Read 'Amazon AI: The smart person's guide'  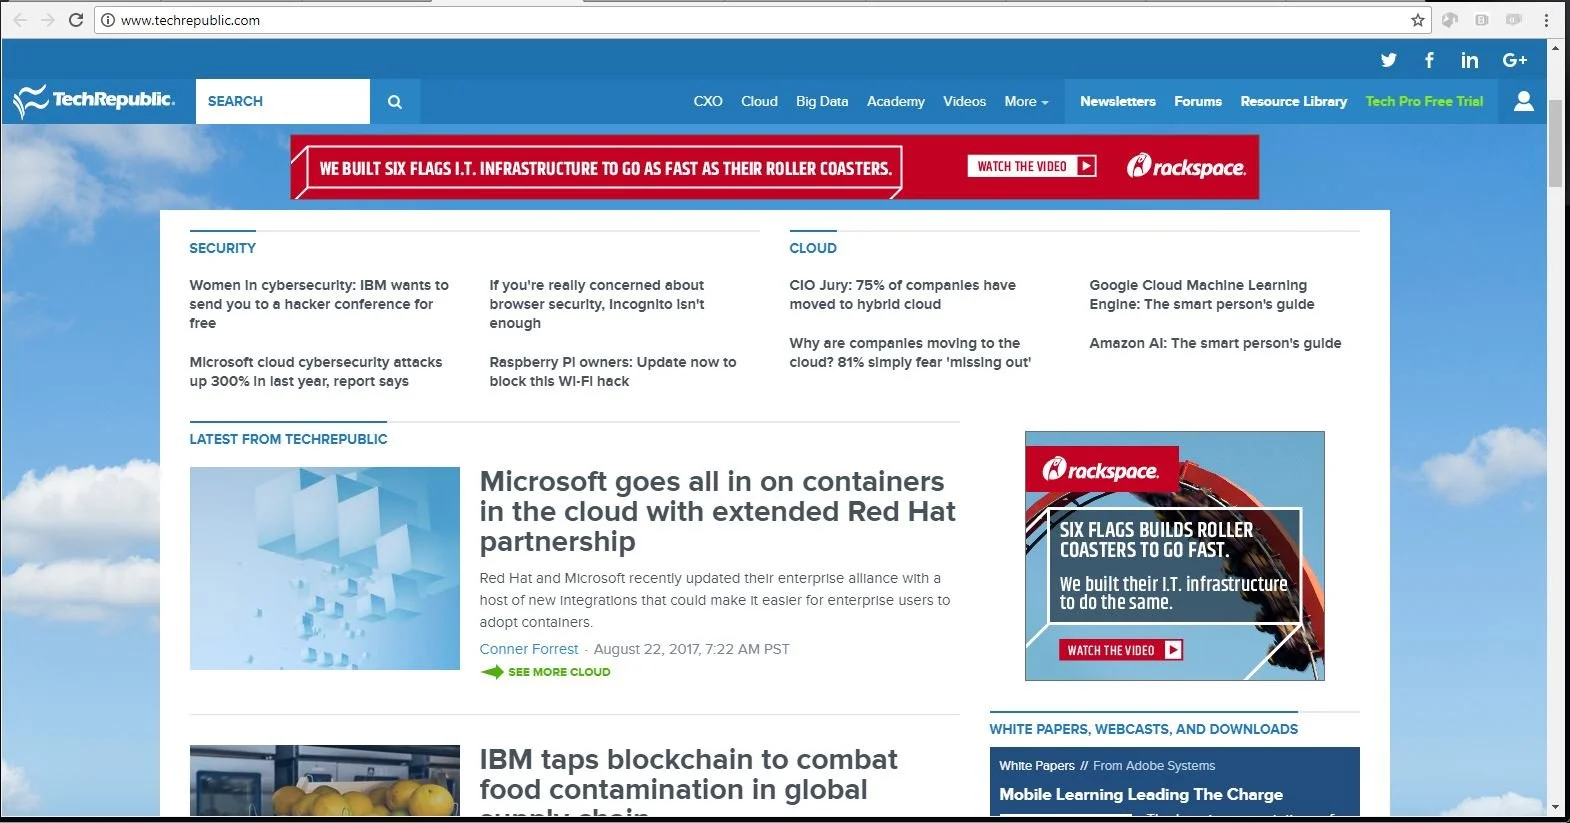tap(1215, 343)
